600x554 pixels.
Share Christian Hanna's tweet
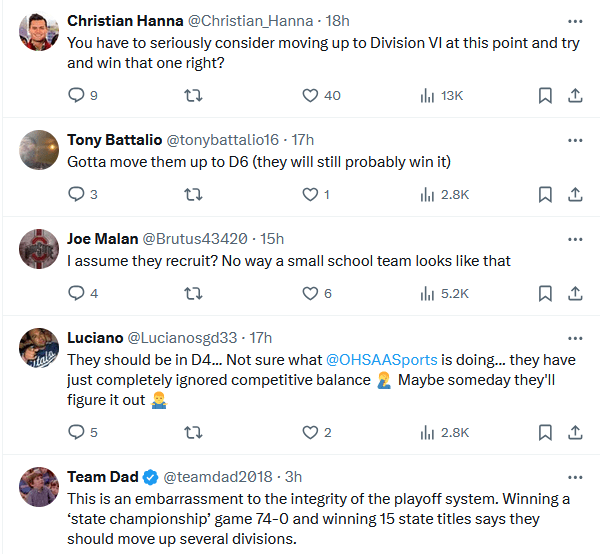click(x=575, y=95)
